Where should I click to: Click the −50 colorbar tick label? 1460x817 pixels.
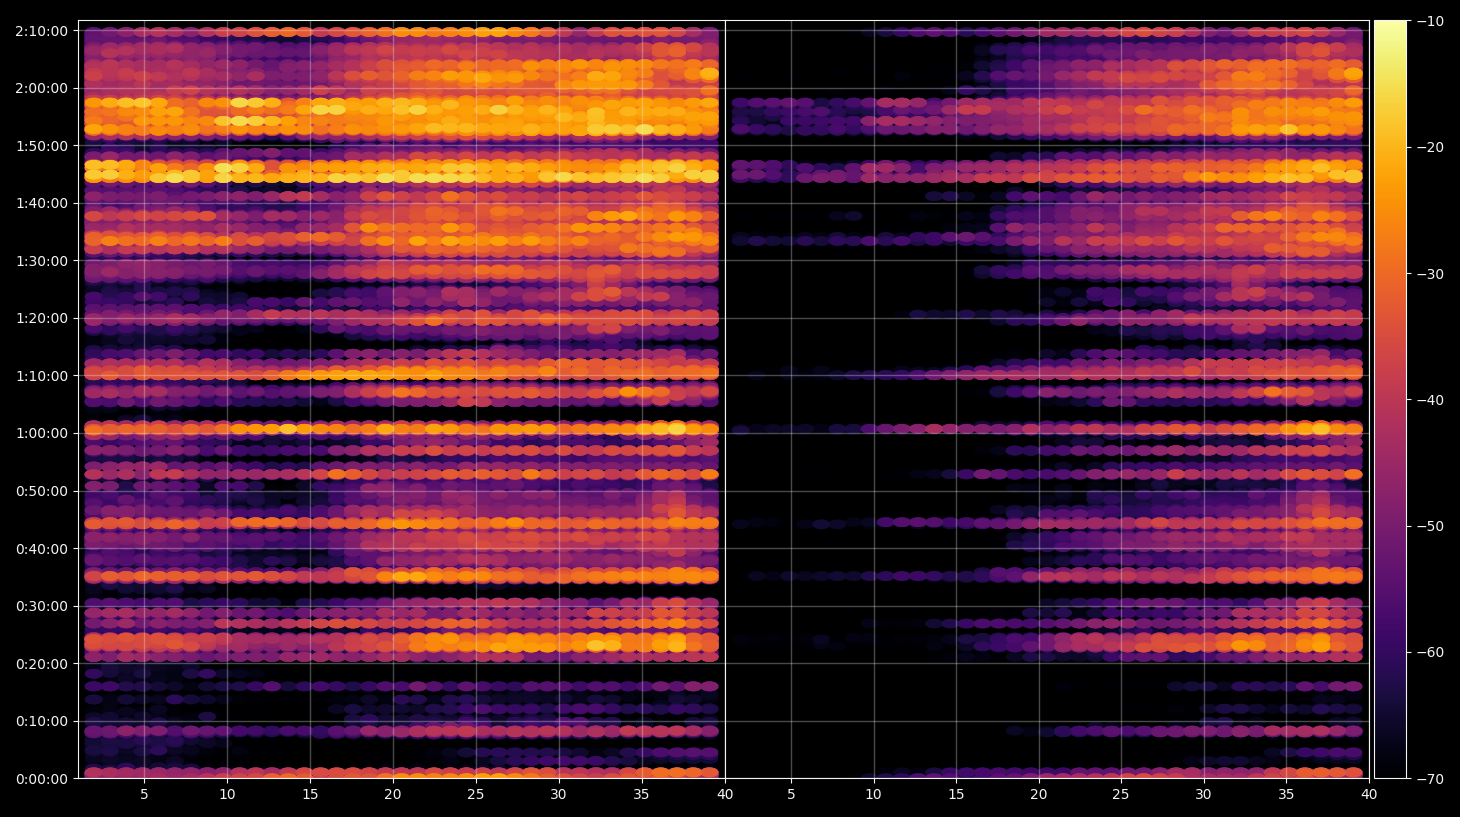click(1430, 526)
